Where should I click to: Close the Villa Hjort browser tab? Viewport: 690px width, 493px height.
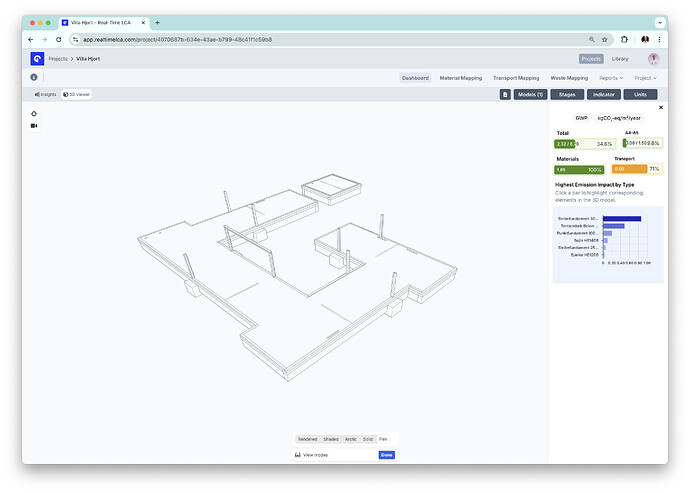pos(143,22)
